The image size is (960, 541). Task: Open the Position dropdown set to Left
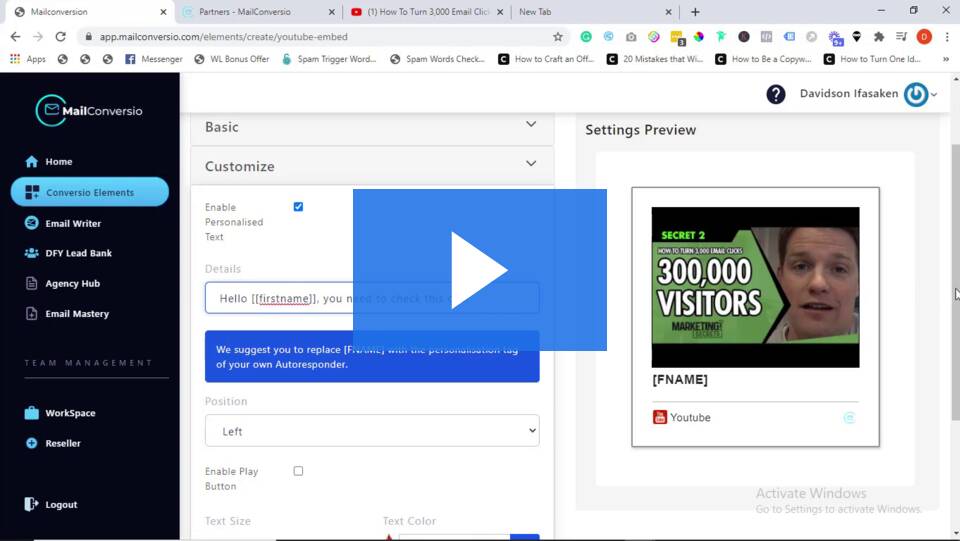[372, 431]
